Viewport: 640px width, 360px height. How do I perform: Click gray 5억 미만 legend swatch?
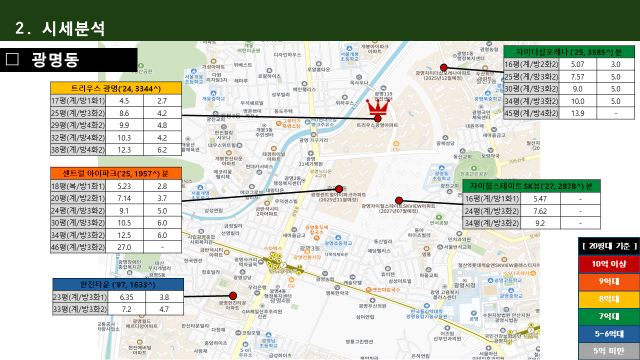609,351
